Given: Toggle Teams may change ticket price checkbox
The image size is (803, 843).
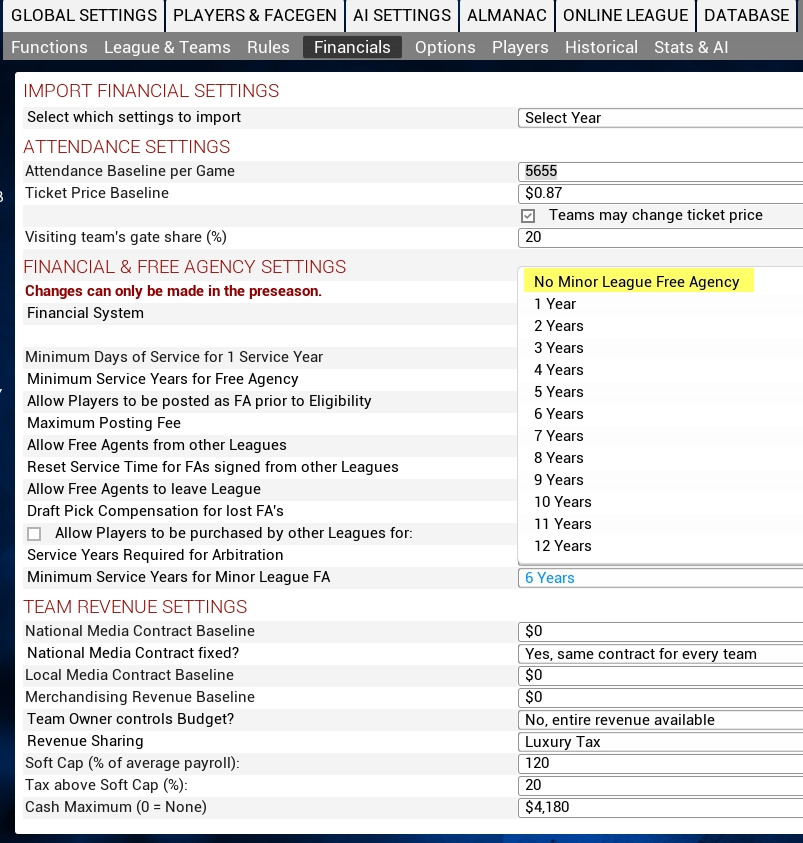Looking at the screenshot, I should coord(528,215).
